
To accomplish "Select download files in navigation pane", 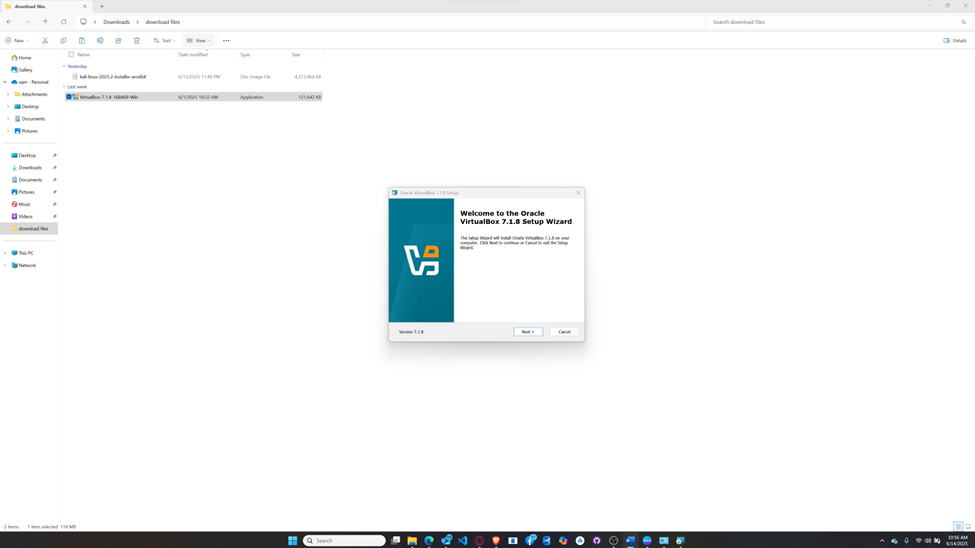I will [29, 228].
